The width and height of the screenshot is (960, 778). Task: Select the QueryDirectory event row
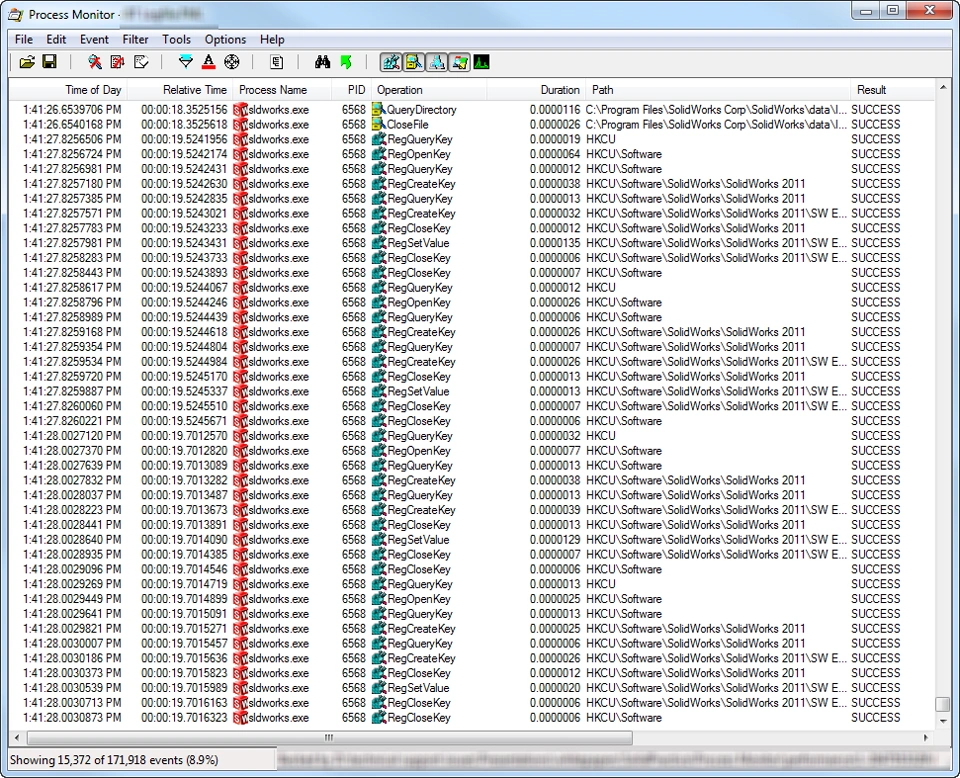pos(471,110)
